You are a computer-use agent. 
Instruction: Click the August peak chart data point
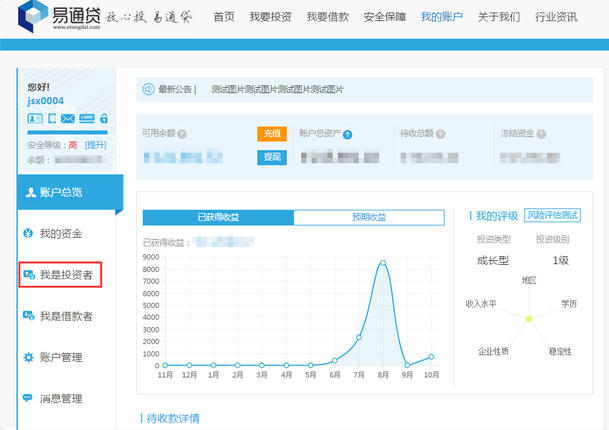(x=382, y=263)
